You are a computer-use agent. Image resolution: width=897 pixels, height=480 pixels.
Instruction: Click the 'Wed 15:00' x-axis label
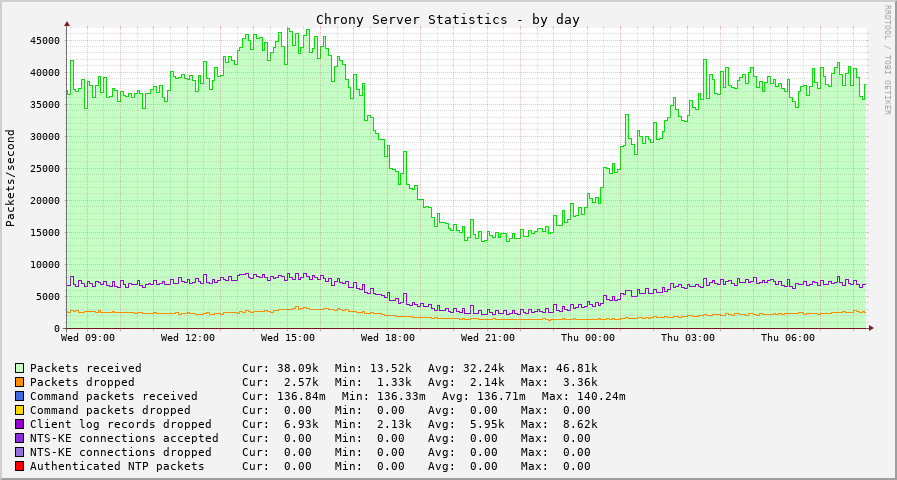coord(288,338)
